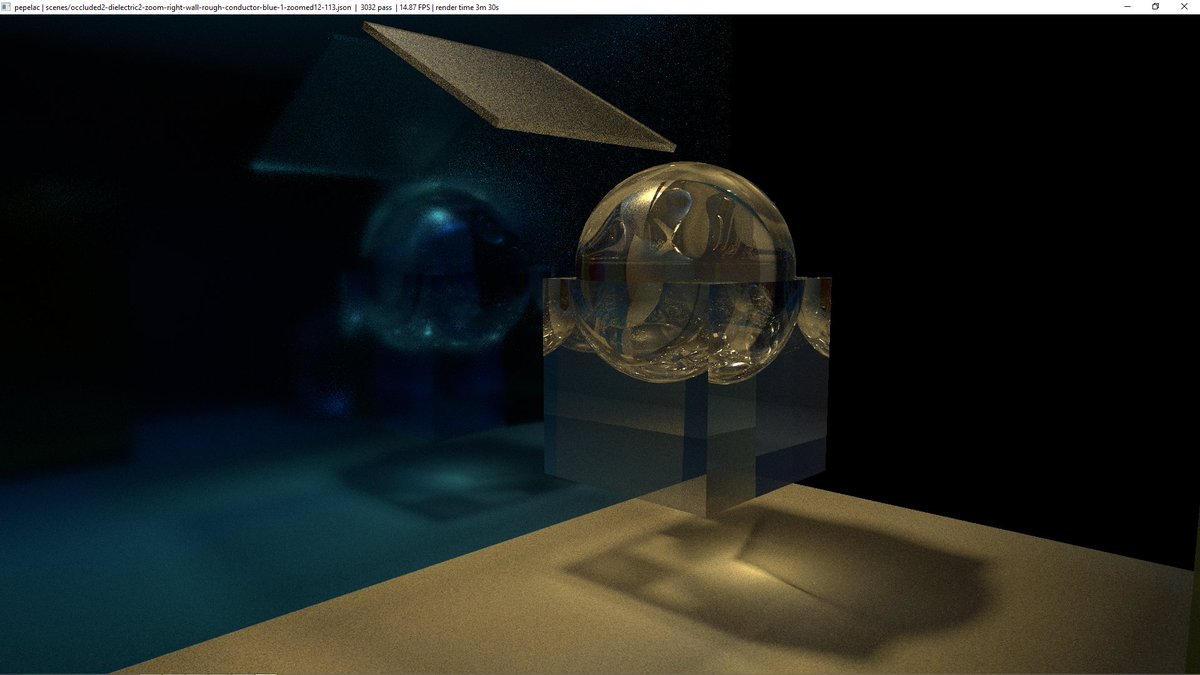Click the empty middle of the title bar
This screenshot has width=1200, height=675.
click(x=800, y=6)
